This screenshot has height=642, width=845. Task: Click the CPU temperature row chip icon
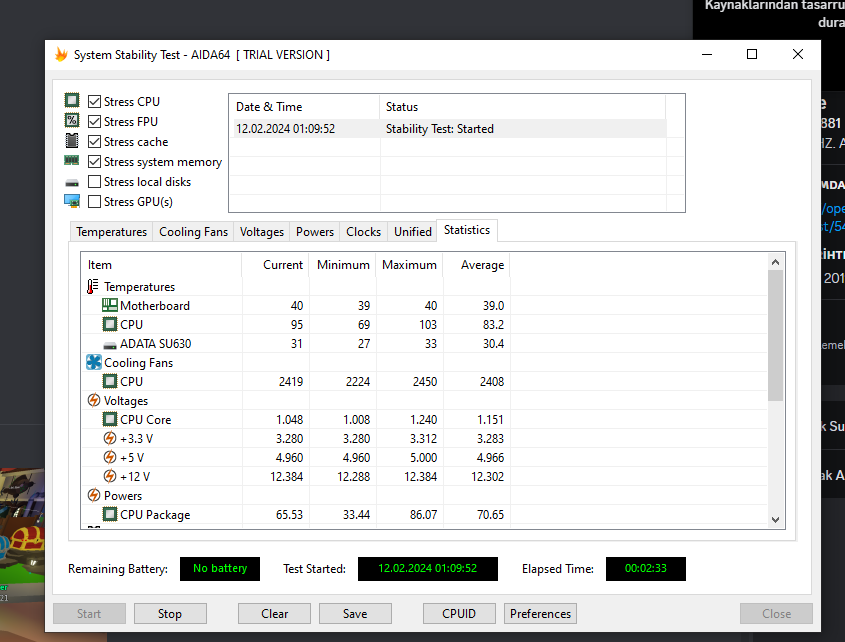pyautogui.click(x=110, y=325)
